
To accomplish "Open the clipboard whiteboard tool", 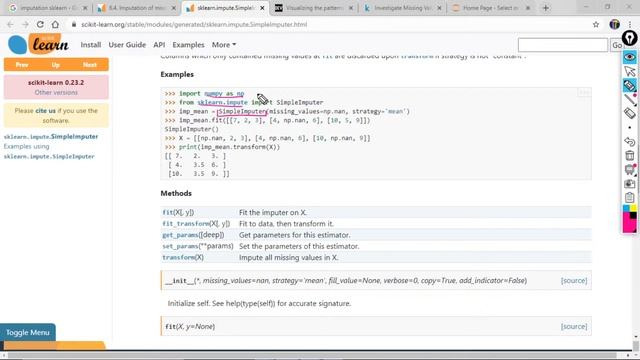I will click(x=629, y=198).
